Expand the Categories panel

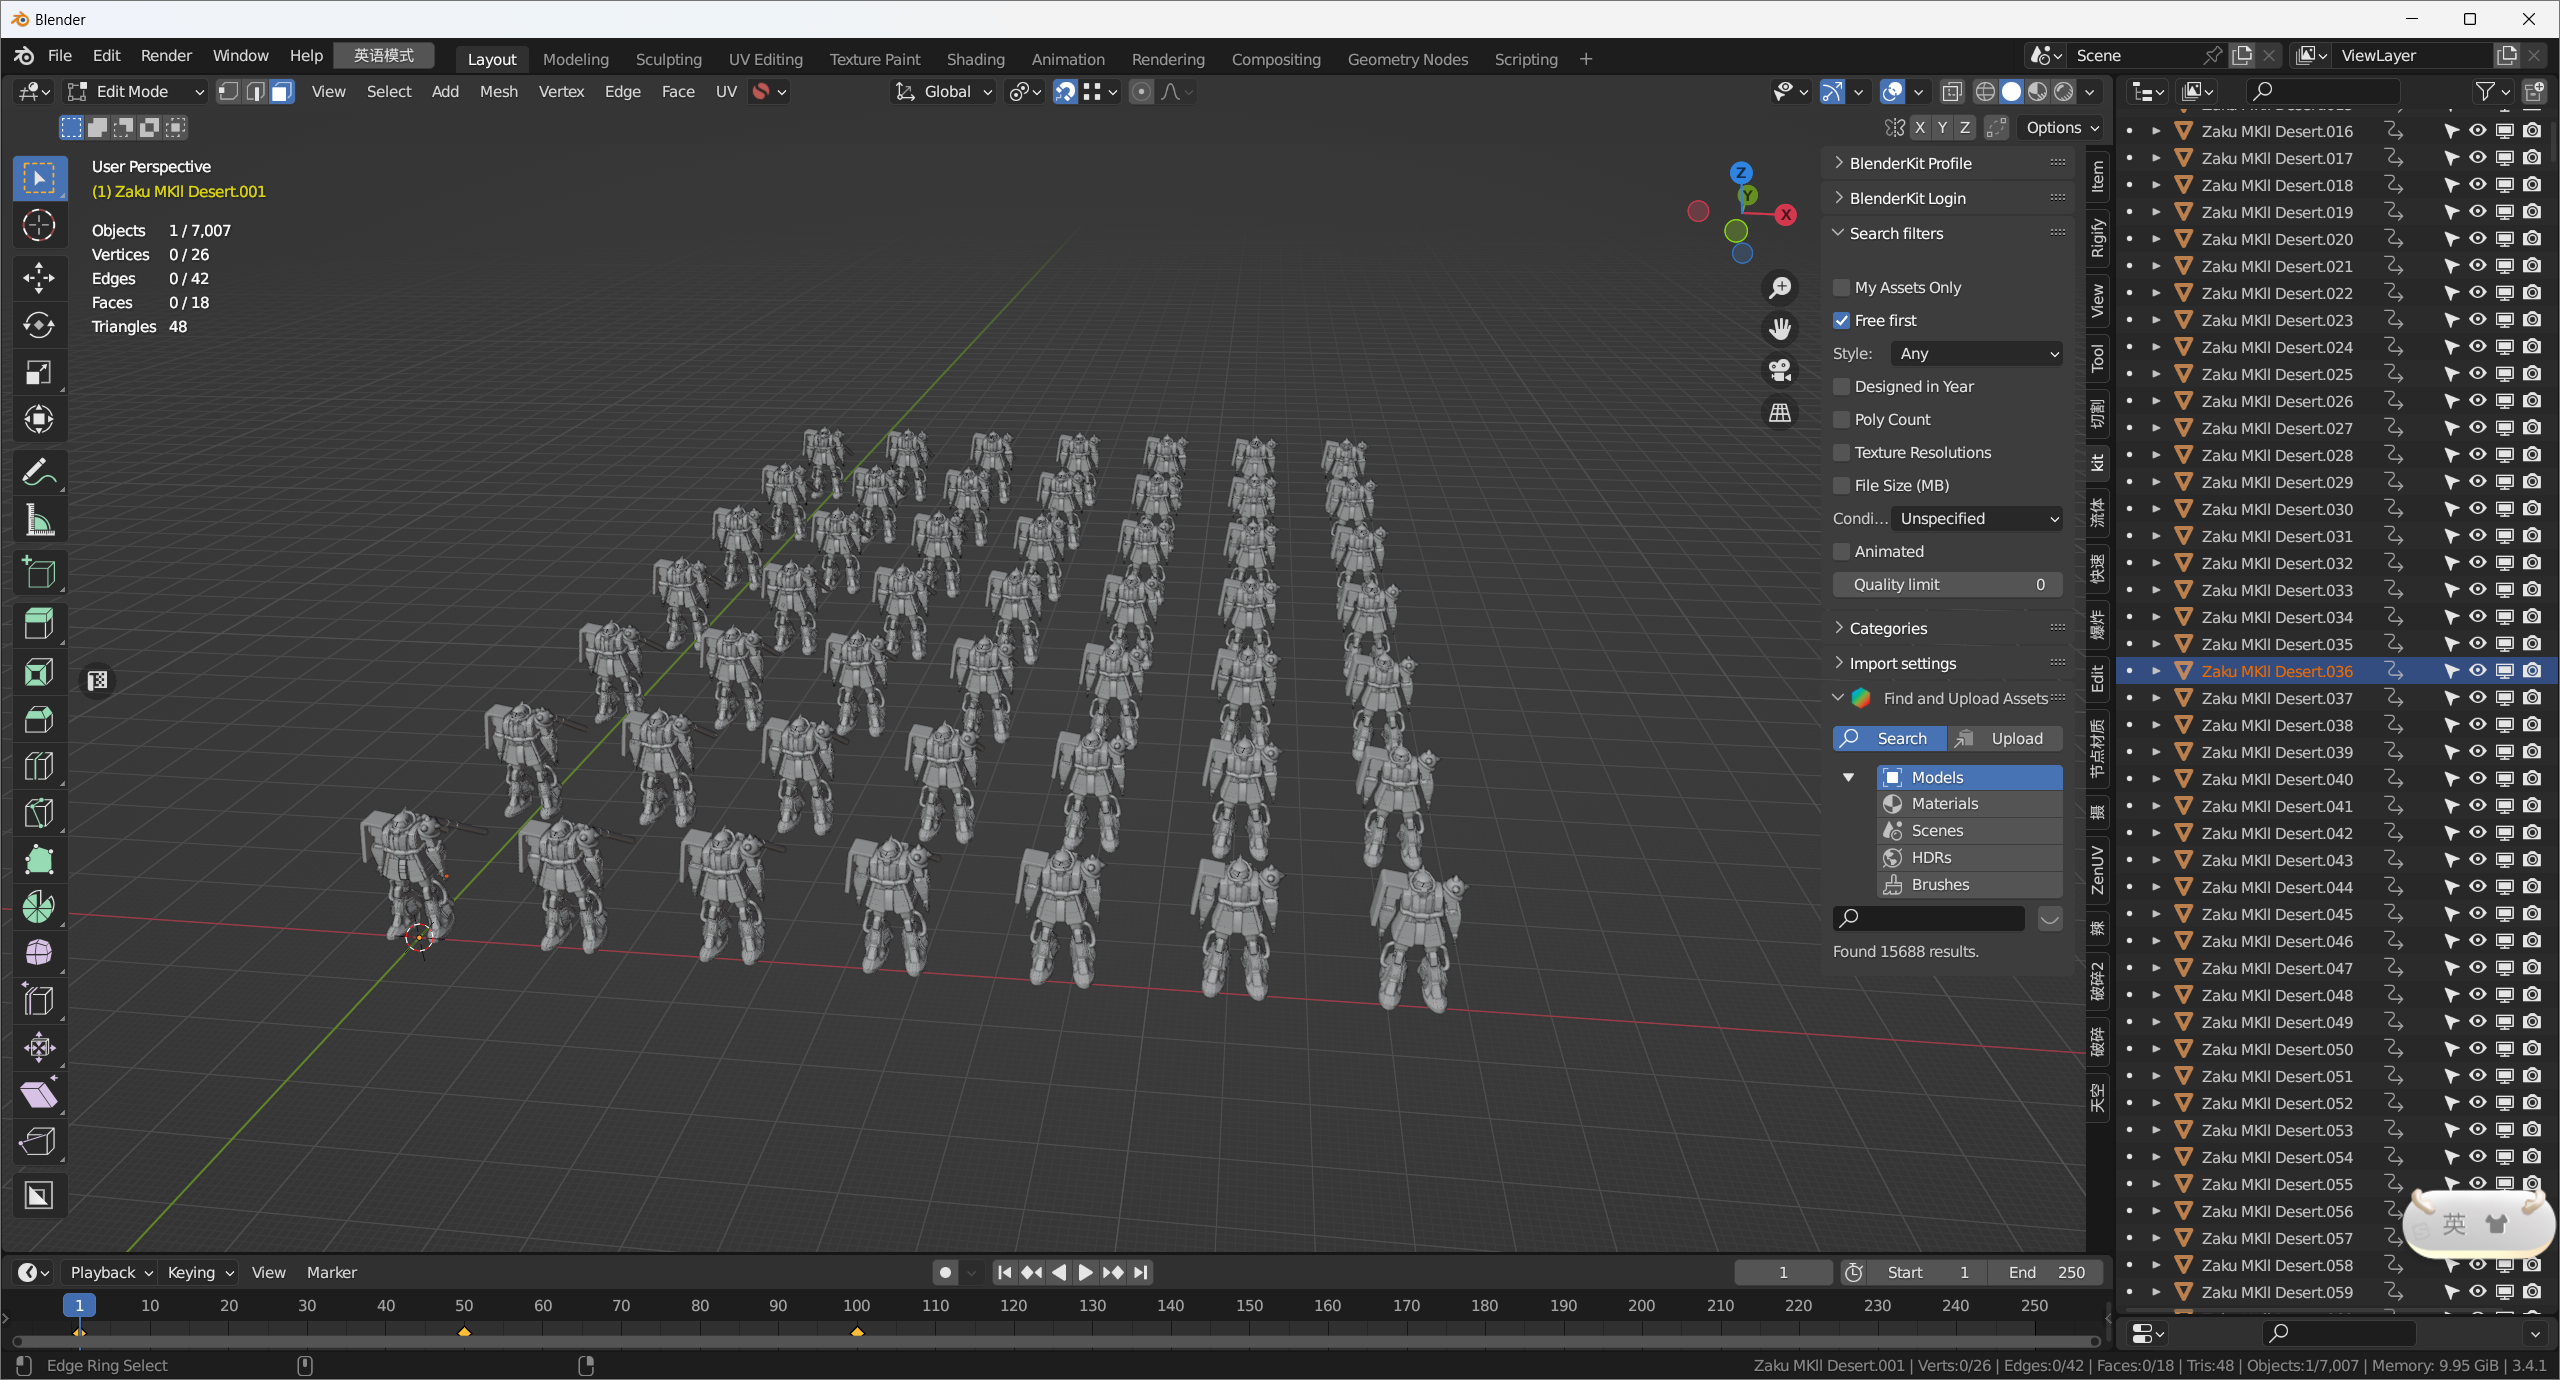click(x=1888, y=628)
